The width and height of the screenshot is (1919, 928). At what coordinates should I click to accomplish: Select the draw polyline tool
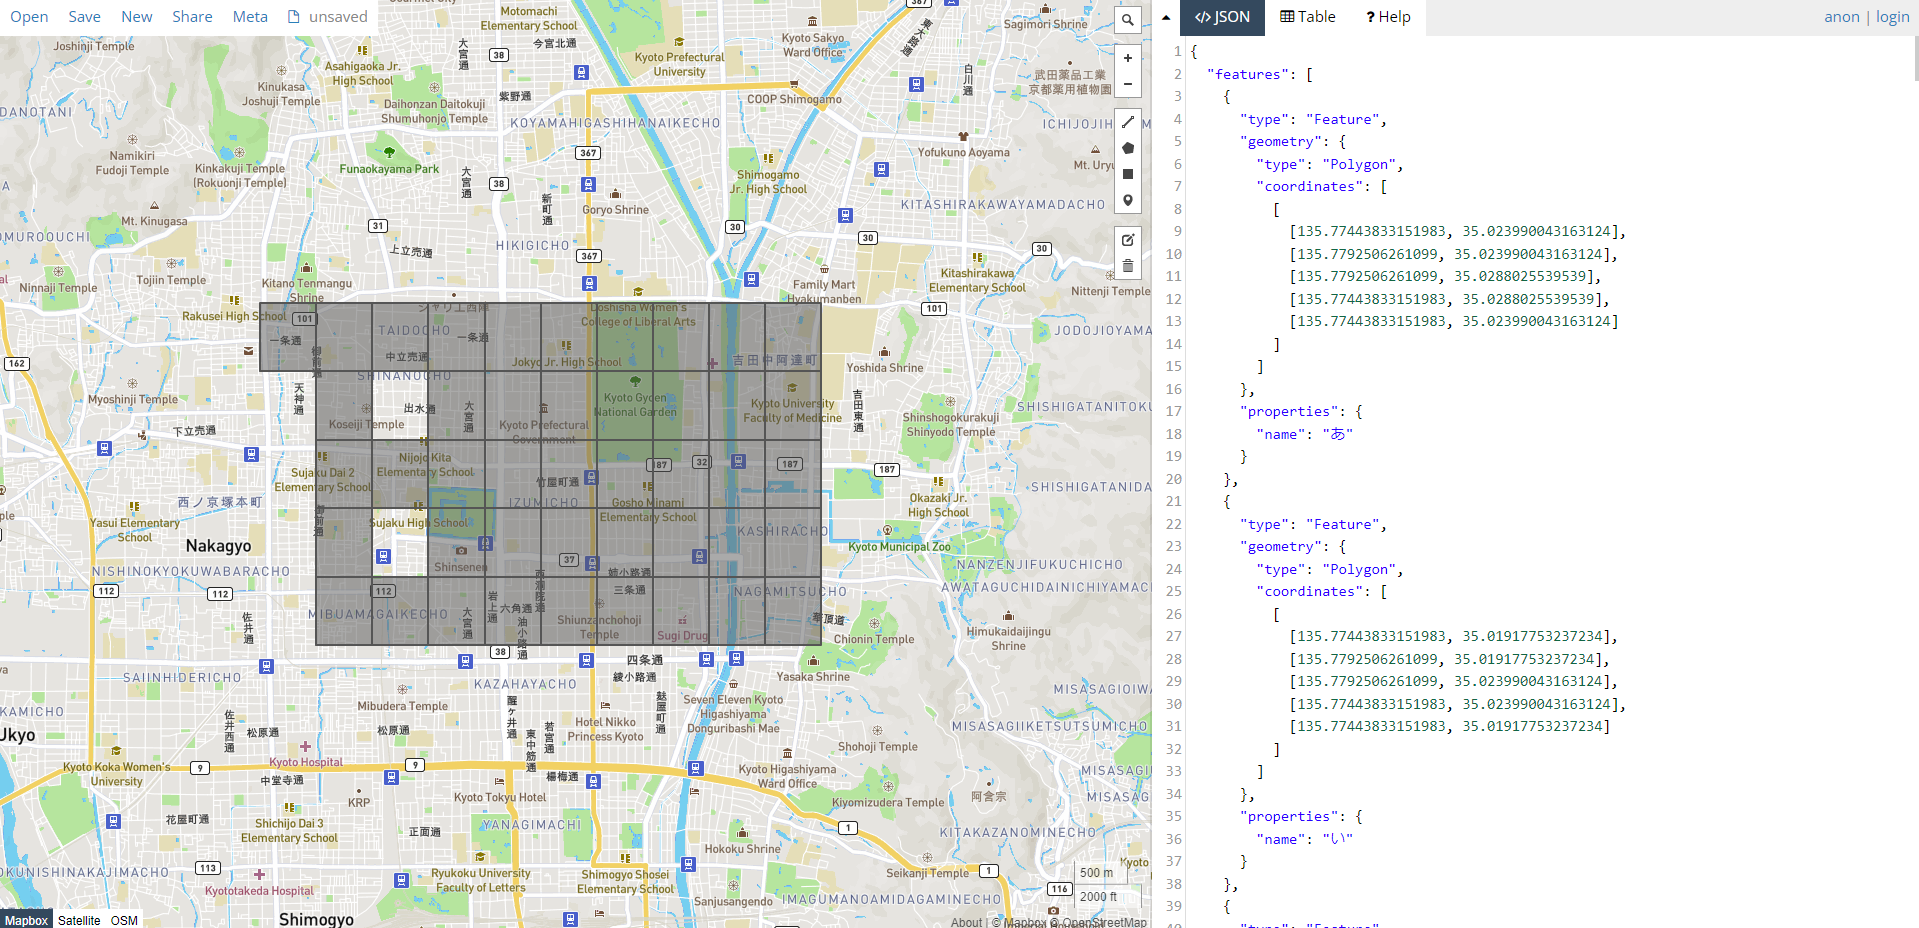[1127, 122]
